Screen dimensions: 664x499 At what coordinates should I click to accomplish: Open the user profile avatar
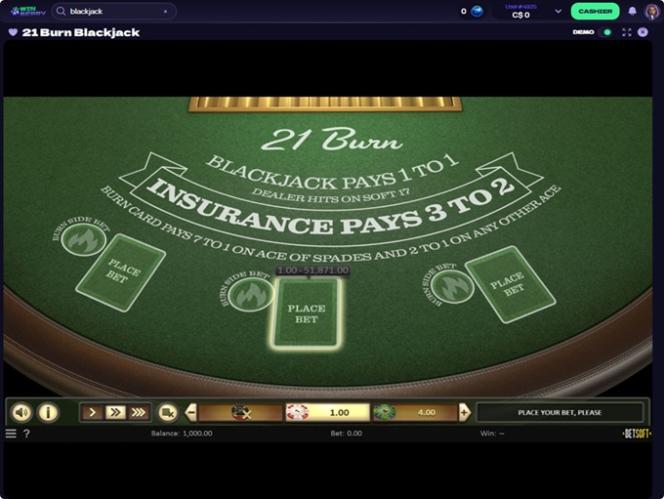click(x=652, y=12)
